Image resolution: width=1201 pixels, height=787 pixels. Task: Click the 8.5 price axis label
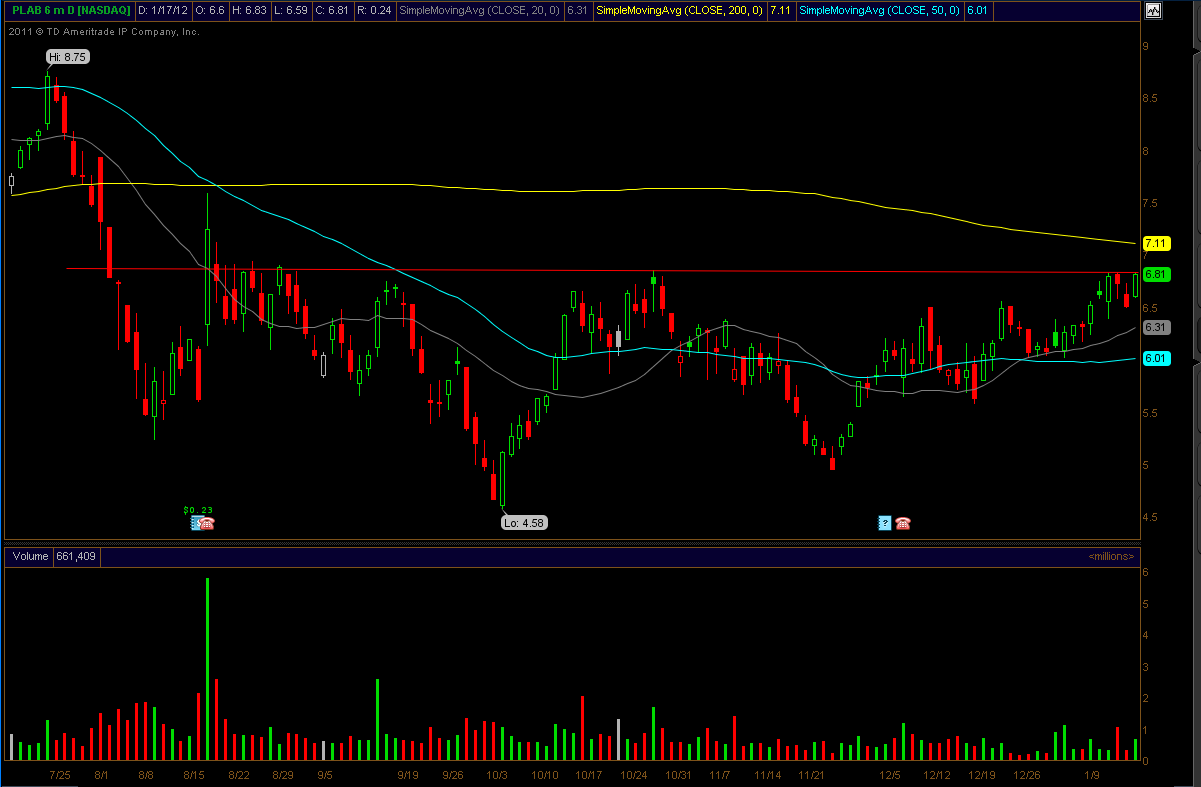click(1150, 98)
